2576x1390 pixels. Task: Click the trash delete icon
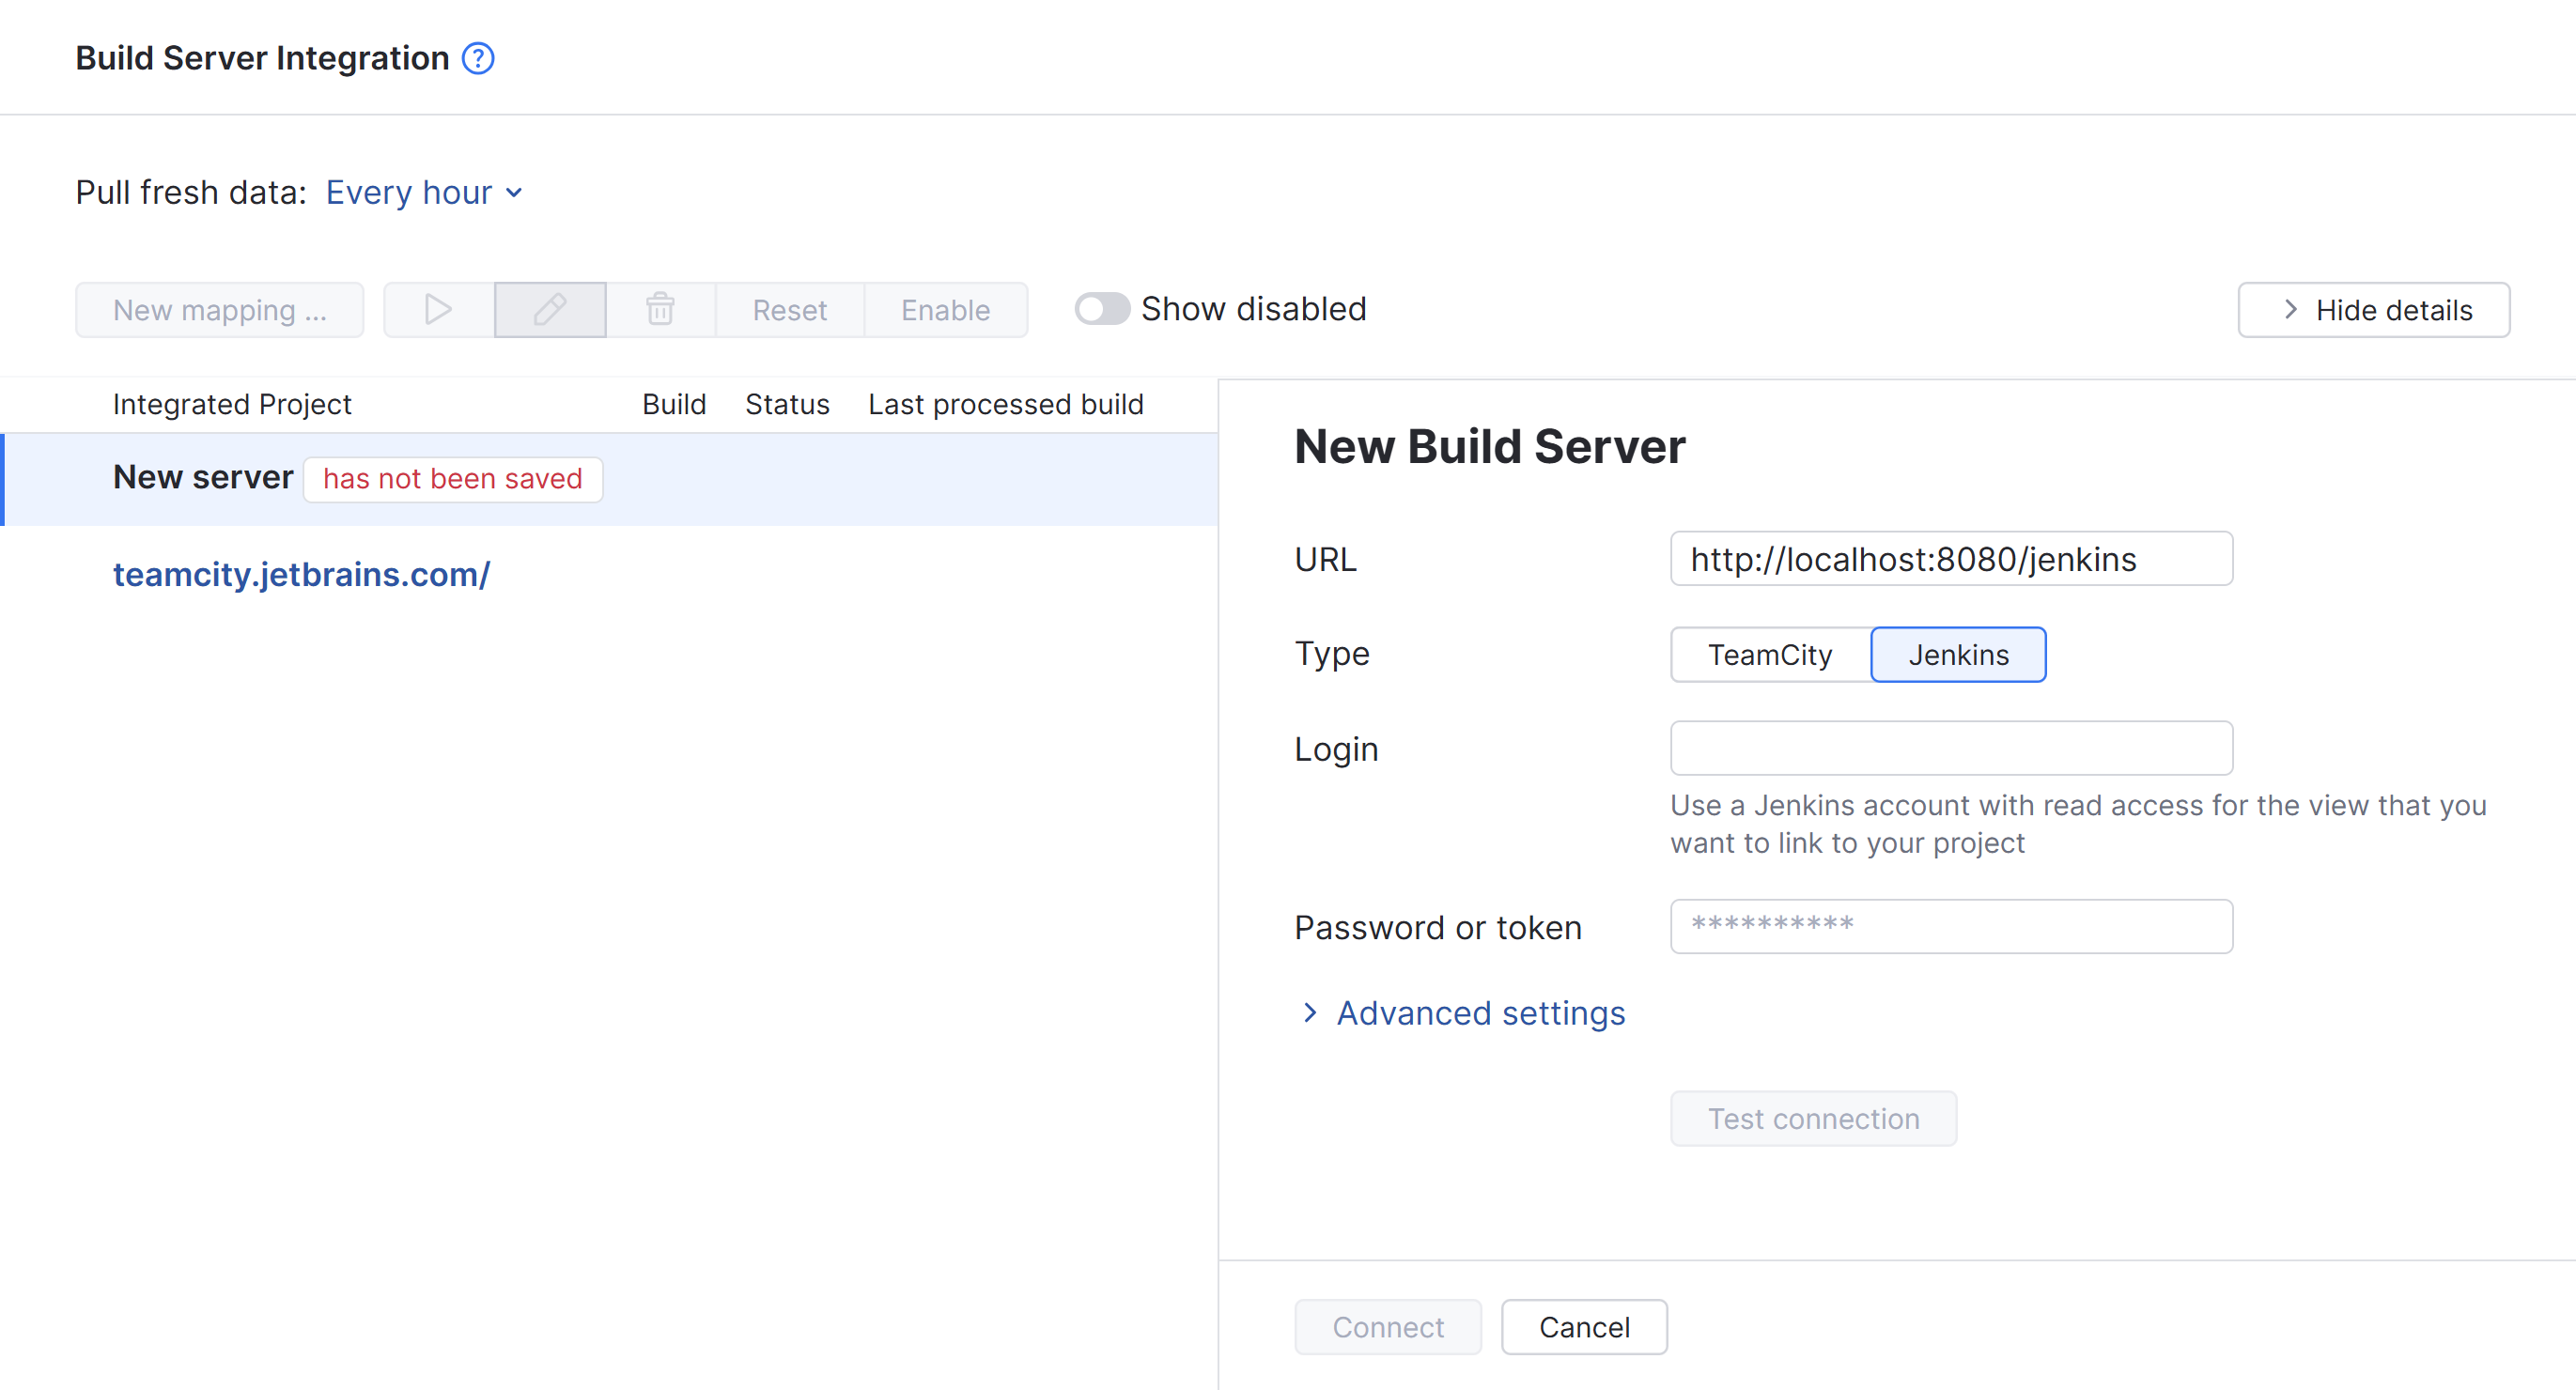tap(660, 310)
